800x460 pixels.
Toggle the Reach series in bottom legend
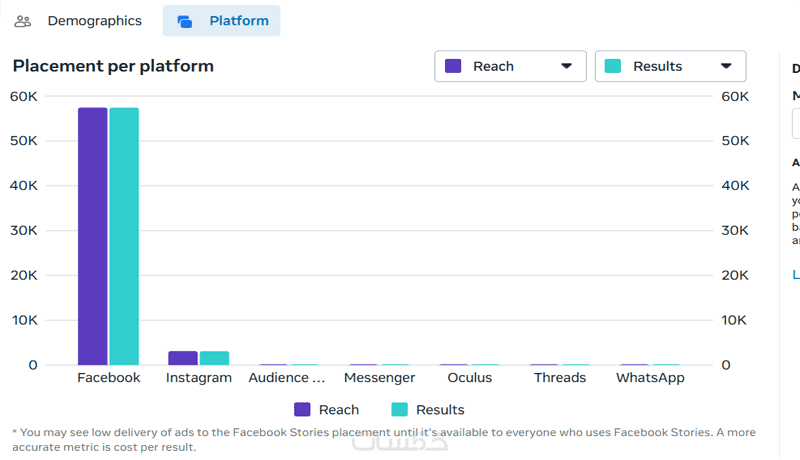pyautogui.click(x=327, y=409)
